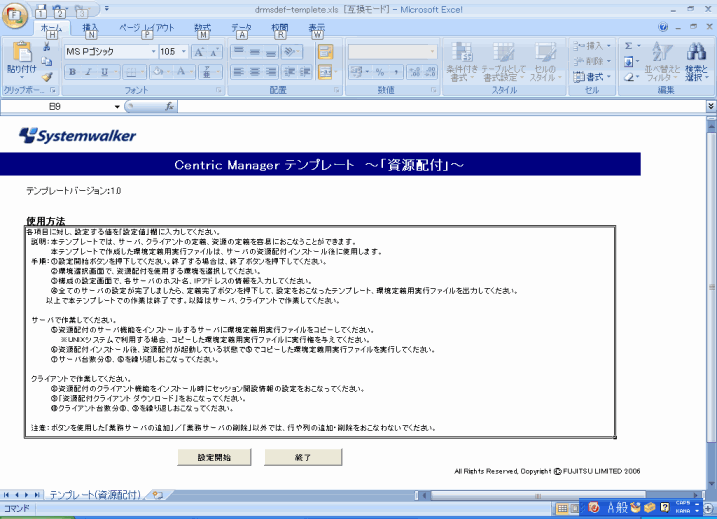Image resolution: width=717 pixels, height=519 pixels.
Task: Open the borders dropdown
Action: click(x=144, y=72)
